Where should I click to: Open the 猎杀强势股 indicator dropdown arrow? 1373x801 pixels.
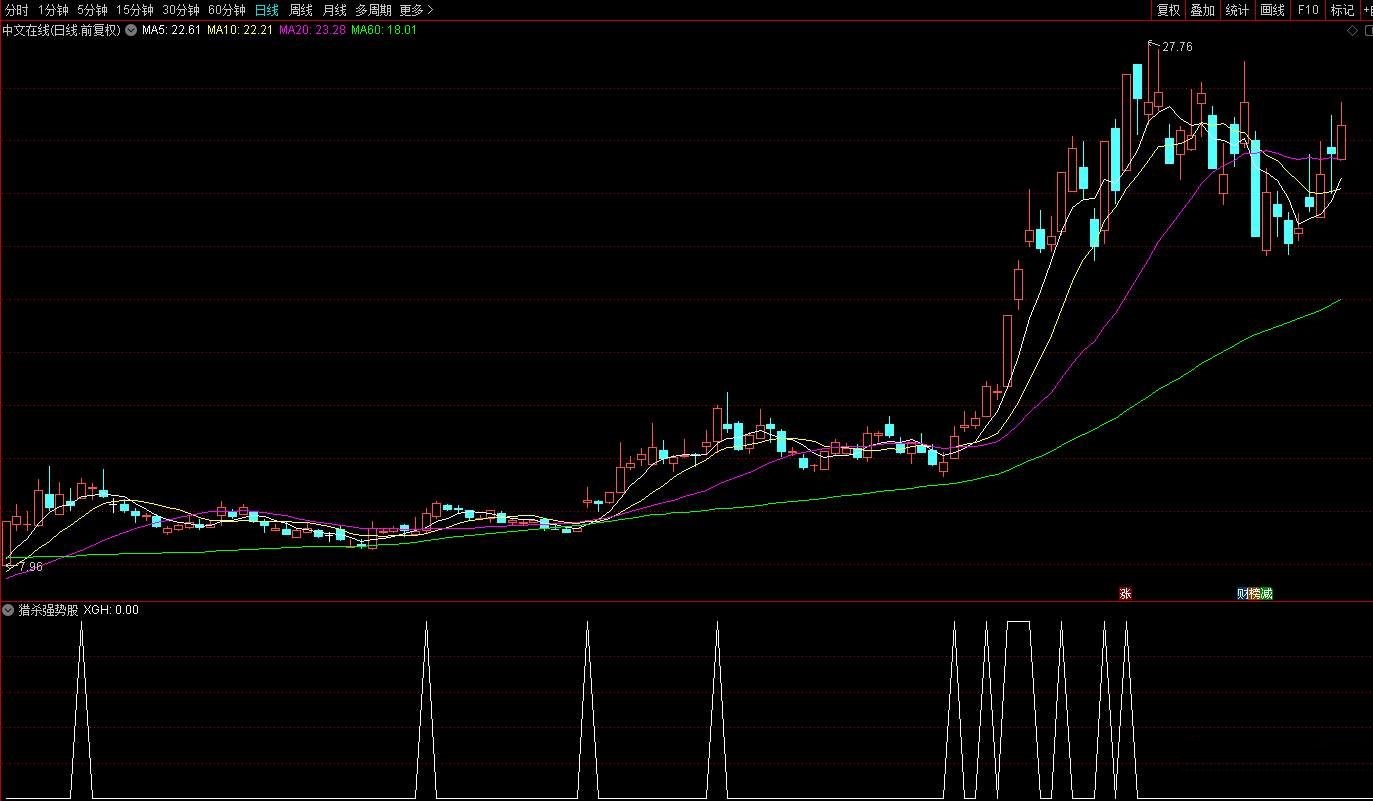click(8, 610)
